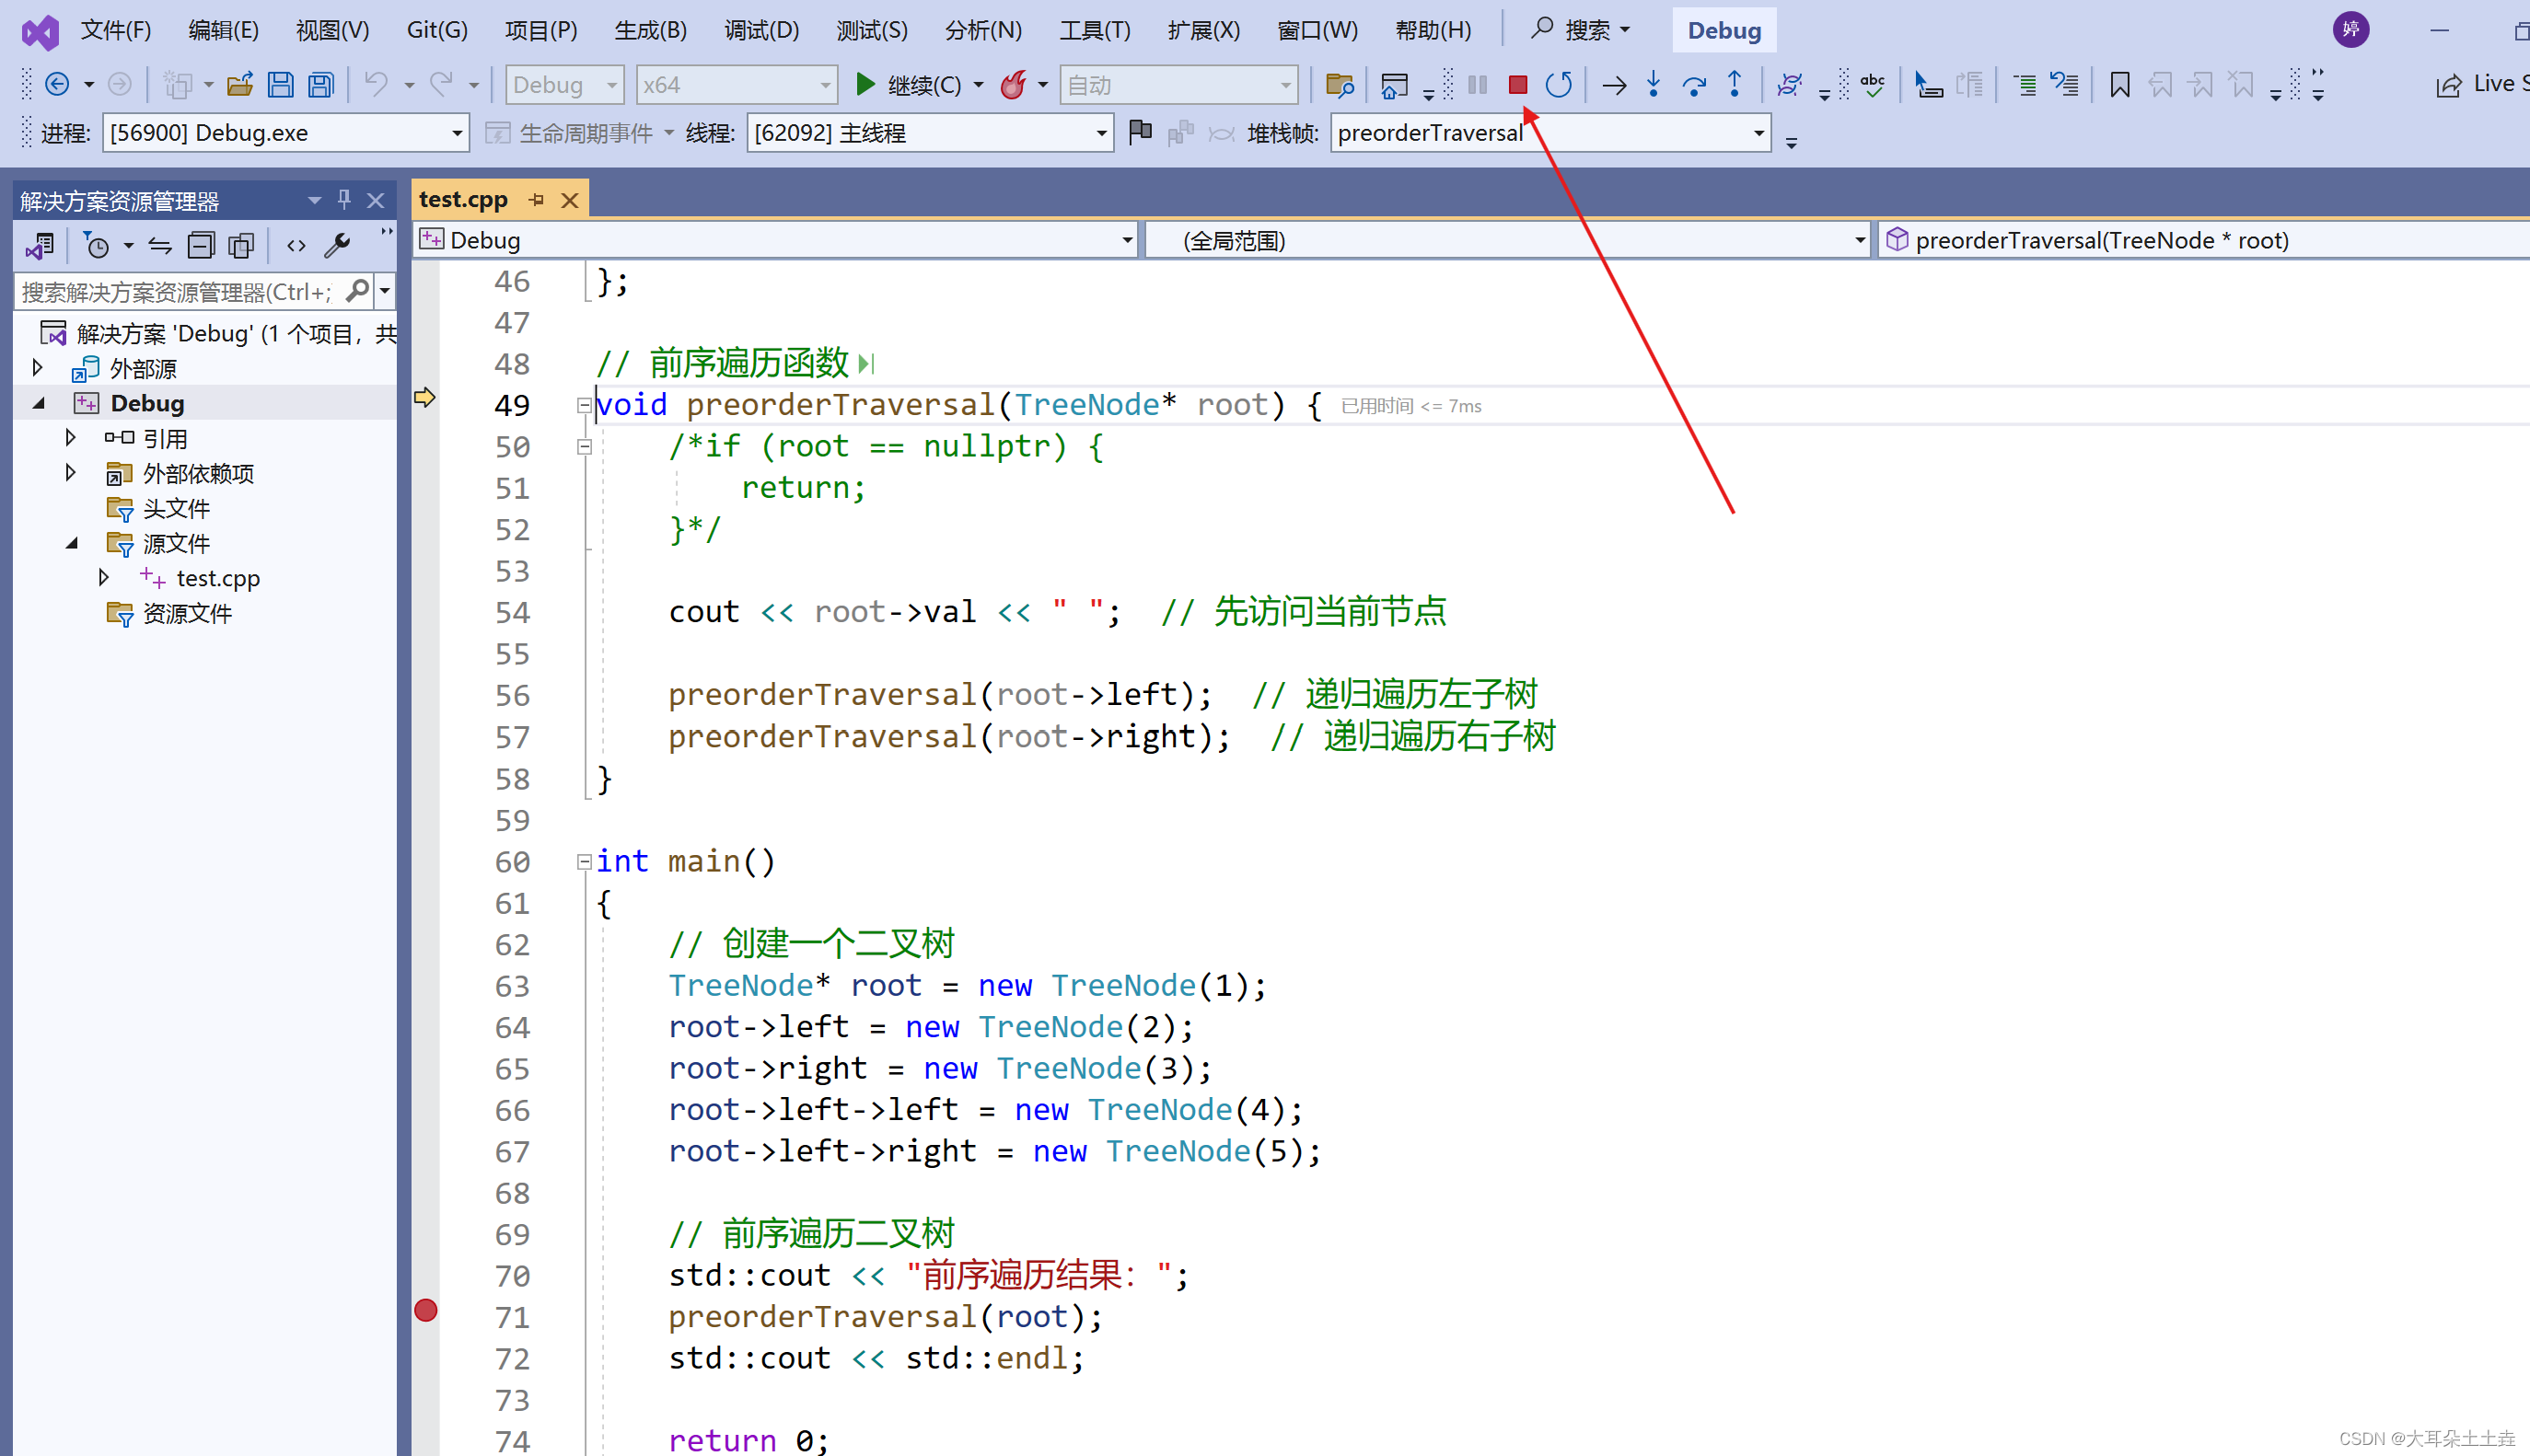2530x1456 pixels.
Task: Select the 资源文件 folder
Action: [187, 613]
